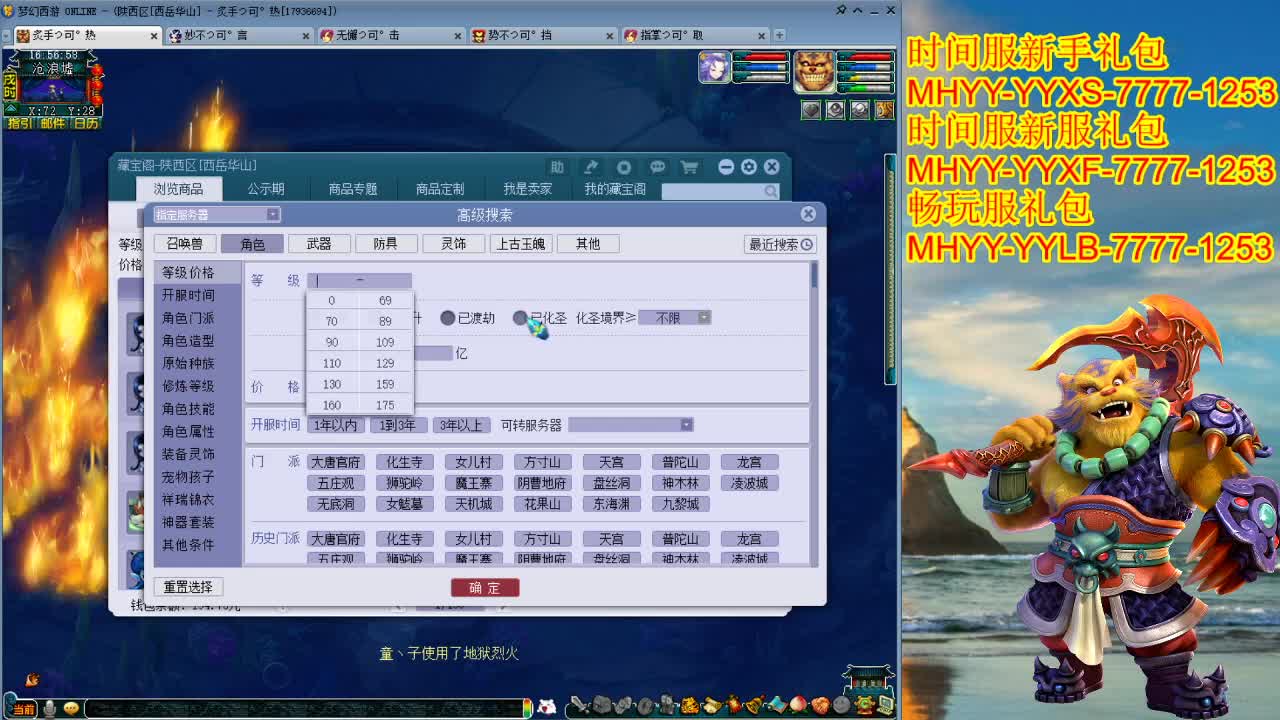Click the new tab plus icon

[x=779, y=34]
